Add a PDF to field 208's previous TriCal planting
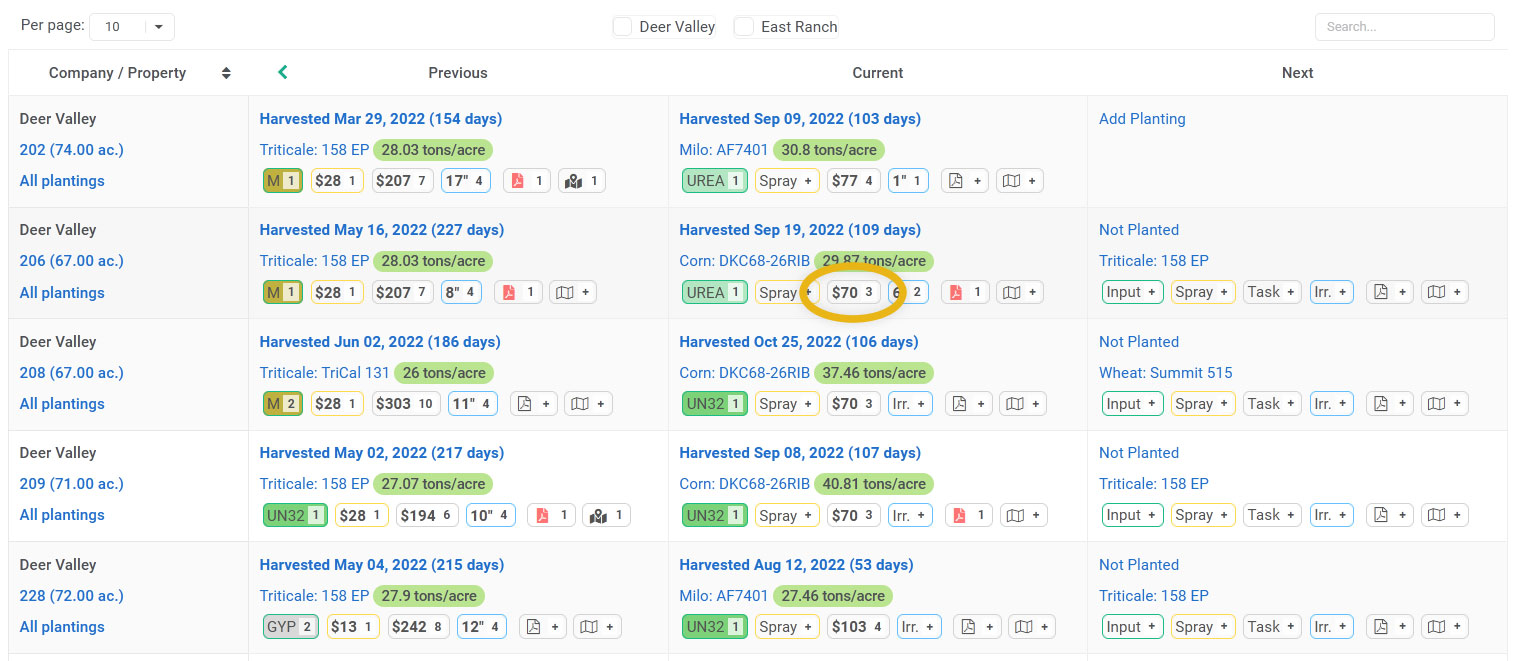This screenshot has width=1521, height=661. tap(534, 404)
